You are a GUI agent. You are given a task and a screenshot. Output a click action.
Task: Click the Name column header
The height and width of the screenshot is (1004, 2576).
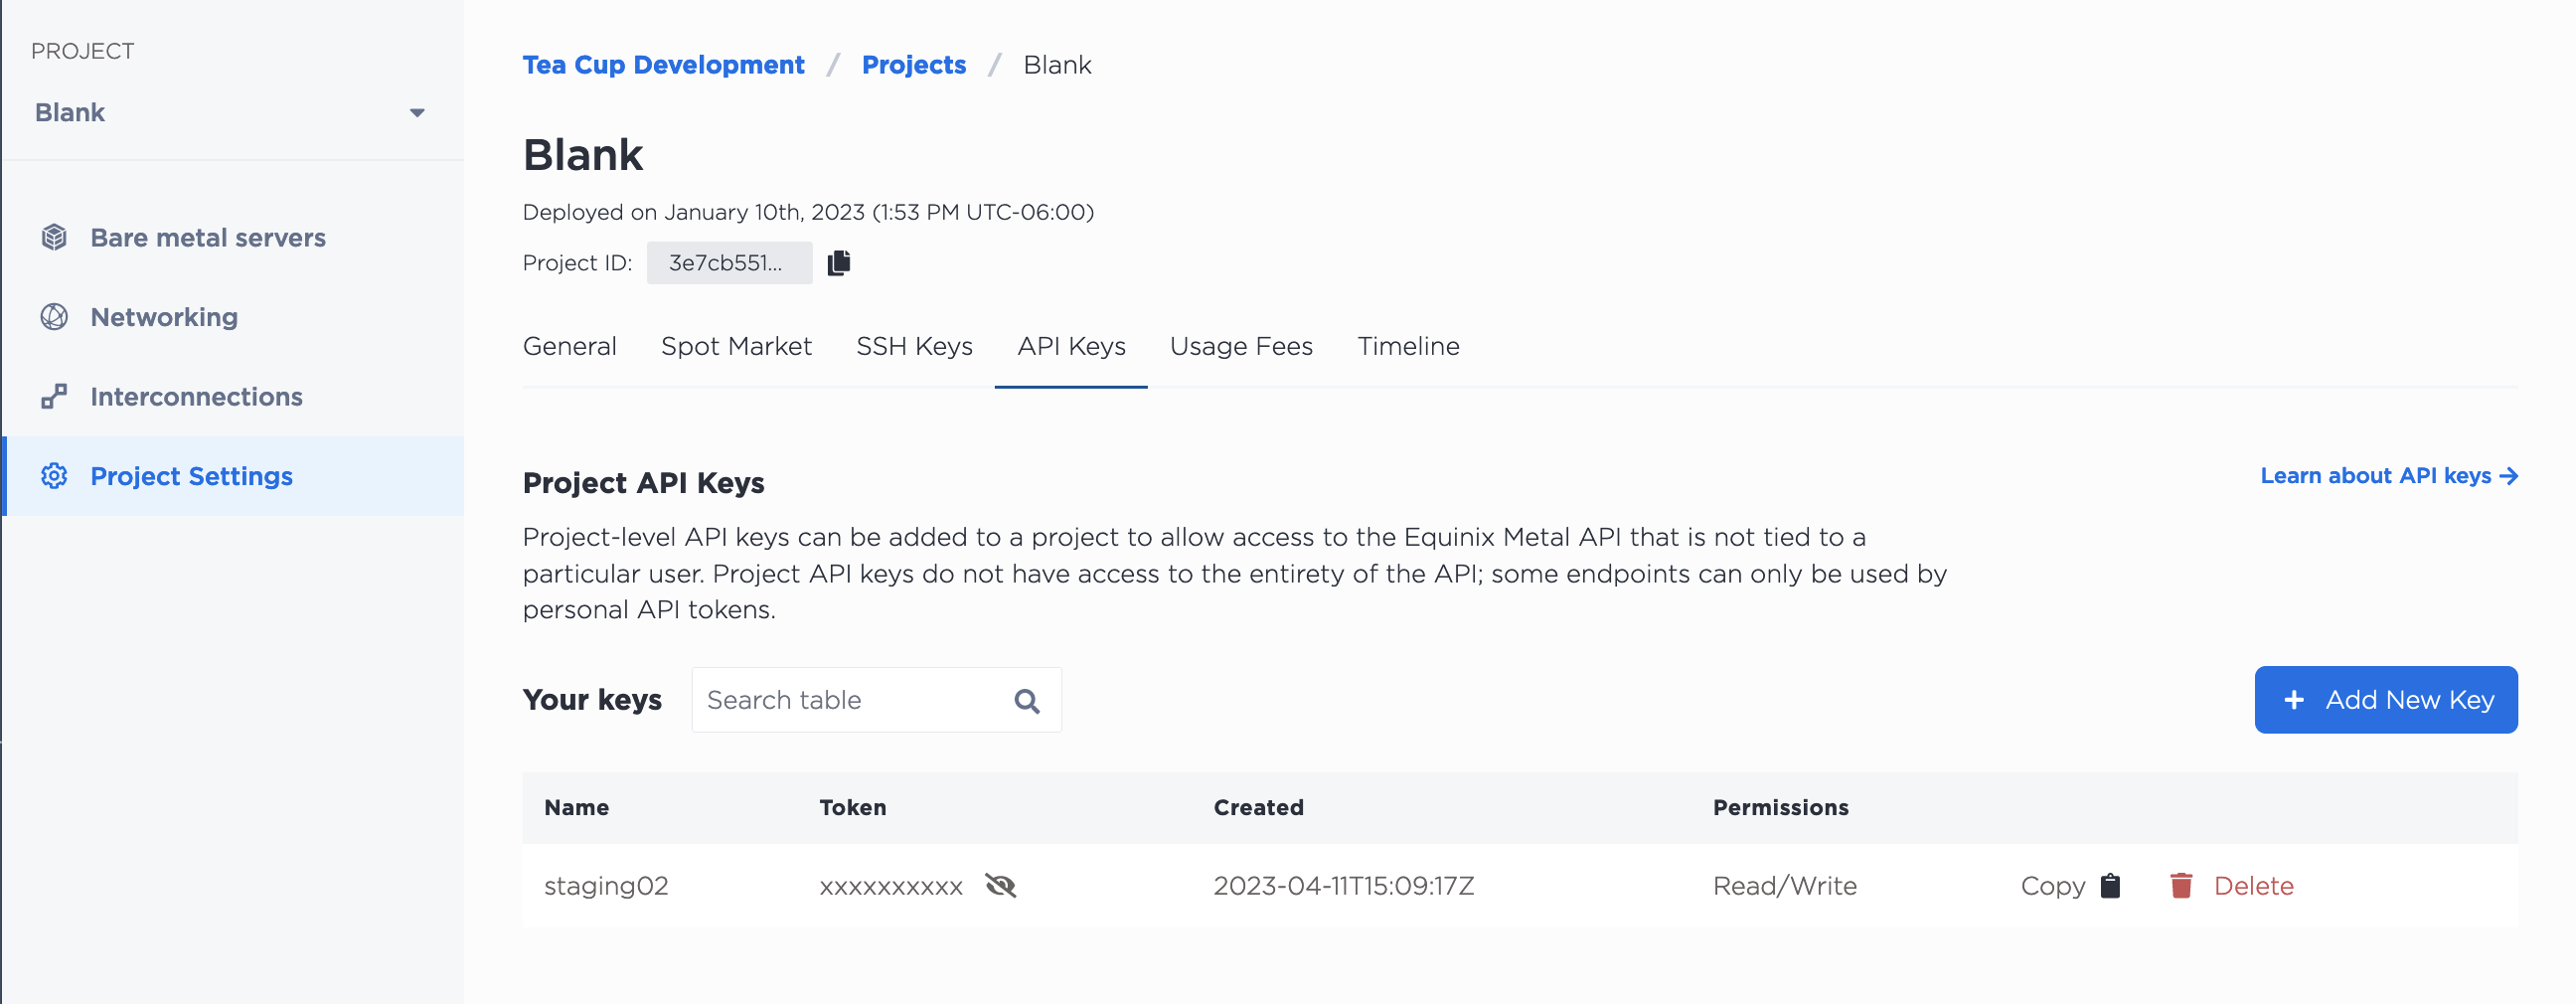(x=576, y=808)
